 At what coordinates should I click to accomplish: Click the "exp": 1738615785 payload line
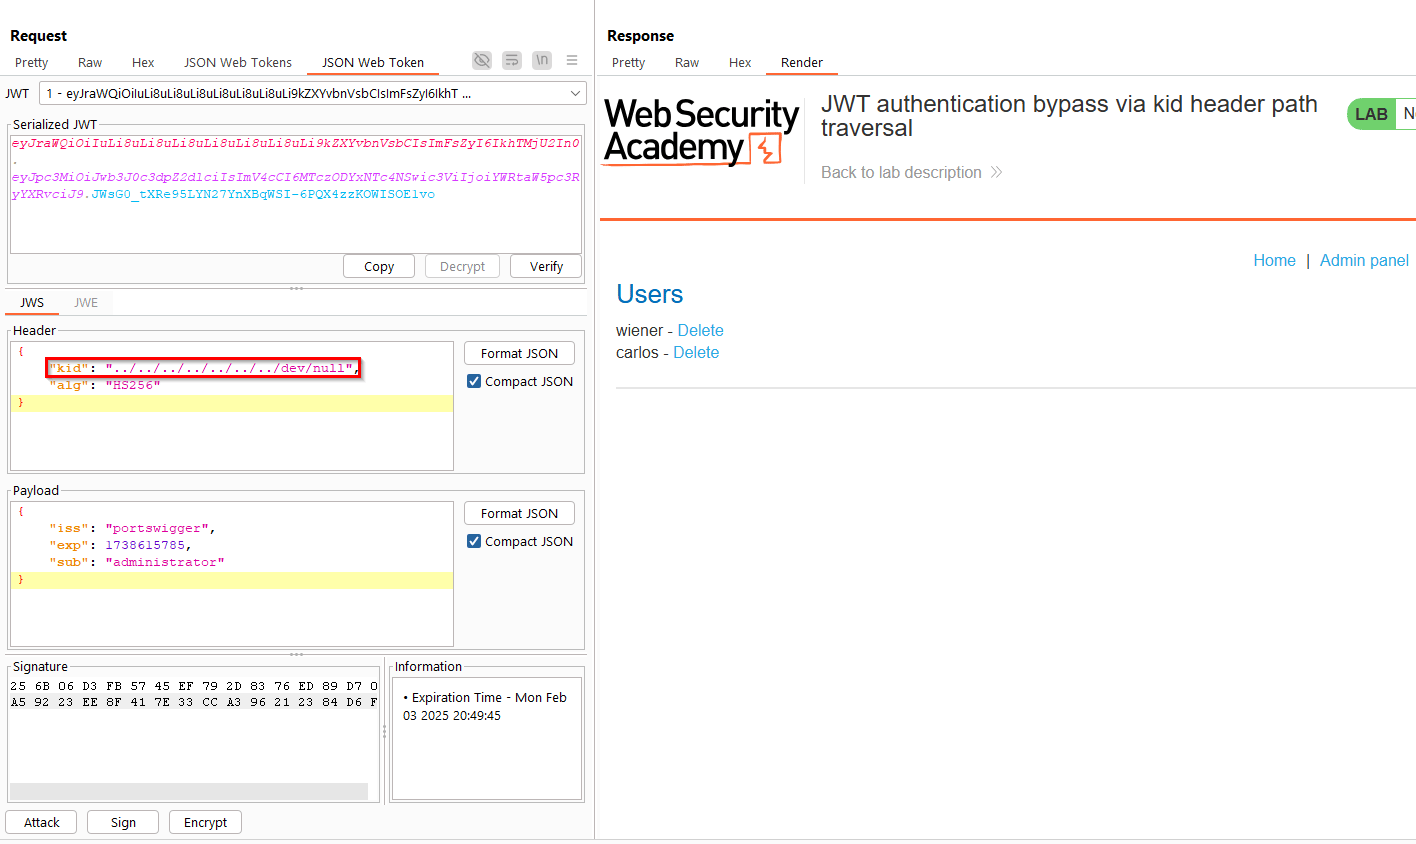point(120,545)
